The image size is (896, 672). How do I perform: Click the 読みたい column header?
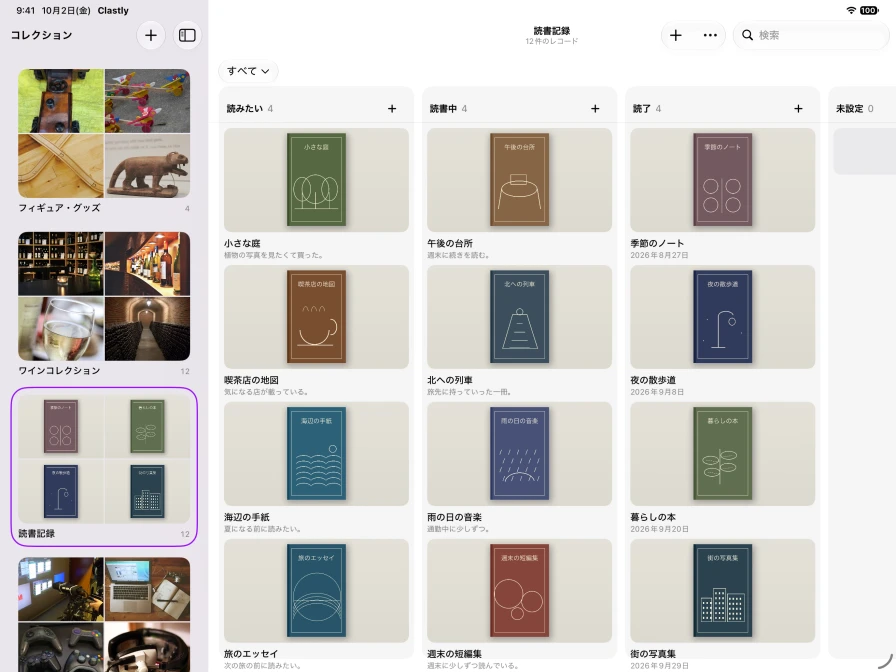(245, 109)
